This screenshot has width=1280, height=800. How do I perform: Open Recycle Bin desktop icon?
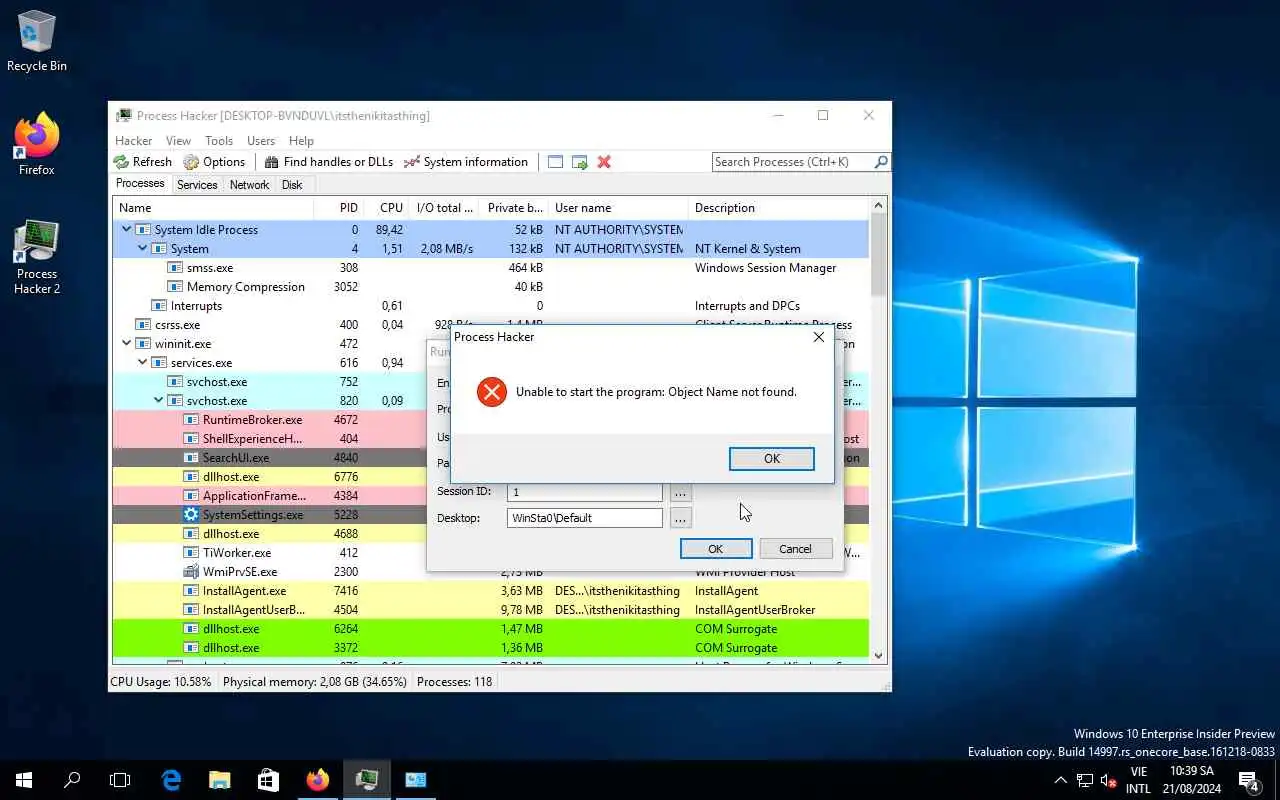[37, 41]
